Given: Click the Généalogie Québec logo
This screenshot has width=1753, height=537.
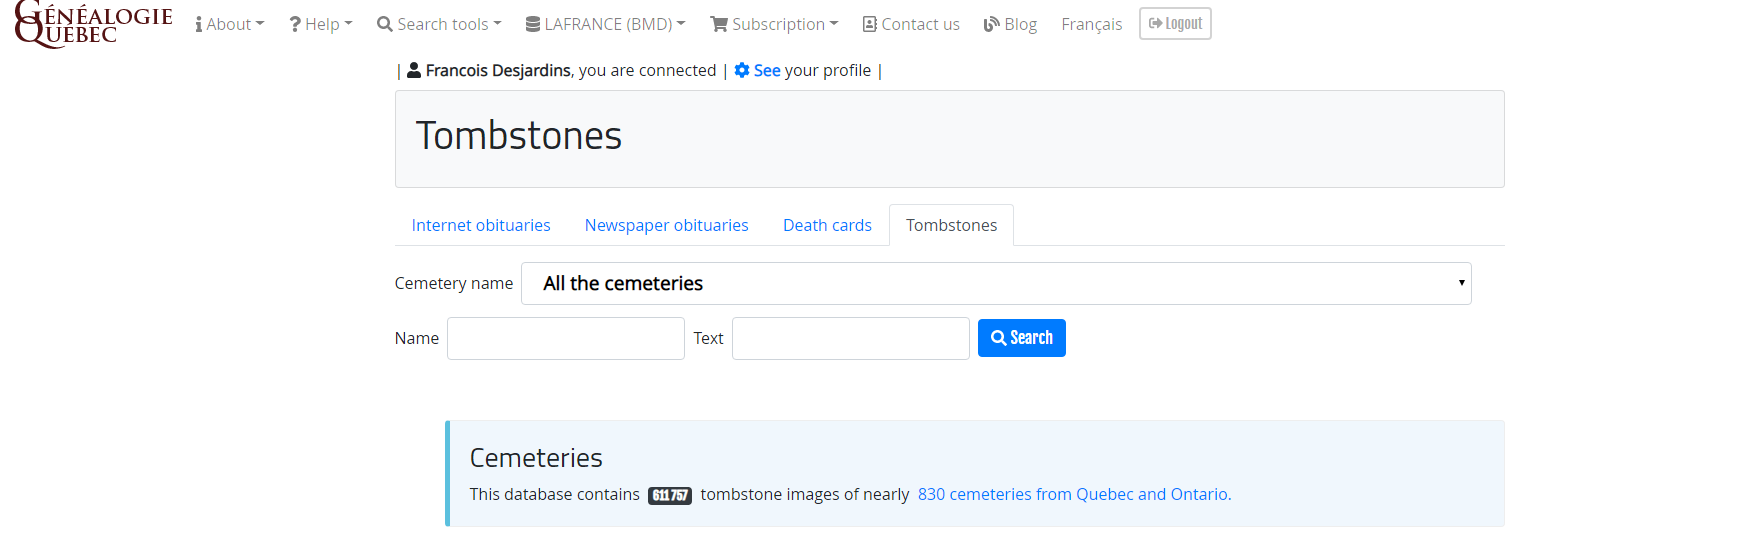Looking at the screenshot, I should pyautogui.click(x=94, y=24).
